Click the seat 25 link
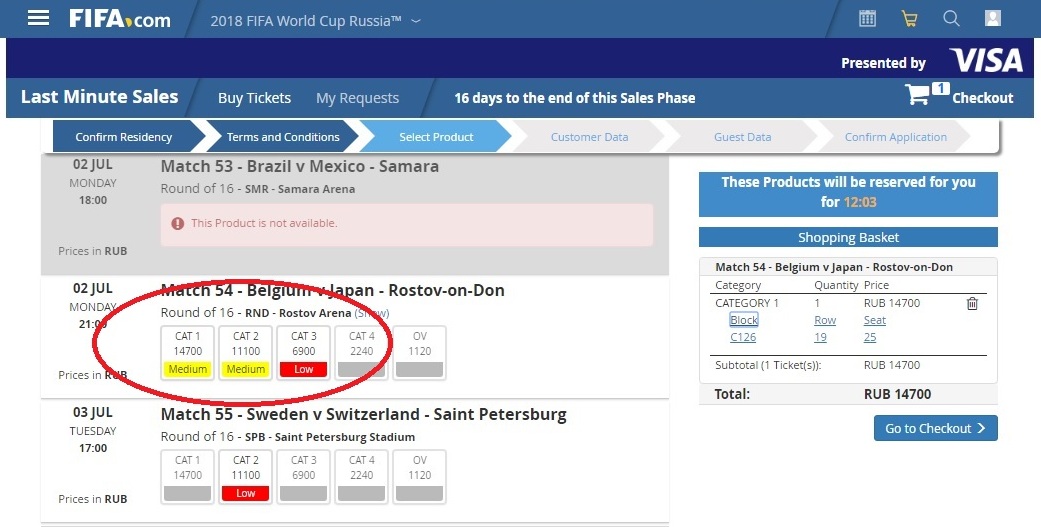Screen dimensions: 1041x527 [x=870, y=337]
